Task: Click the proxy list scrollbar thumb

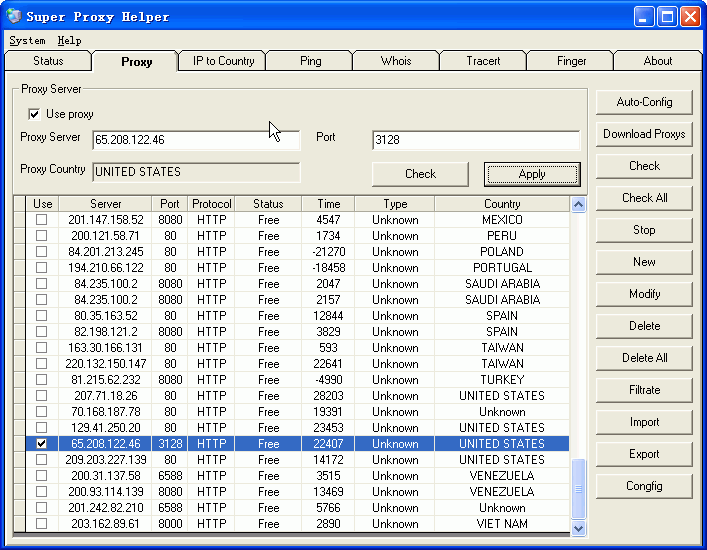Action: [x=578, y=489]
